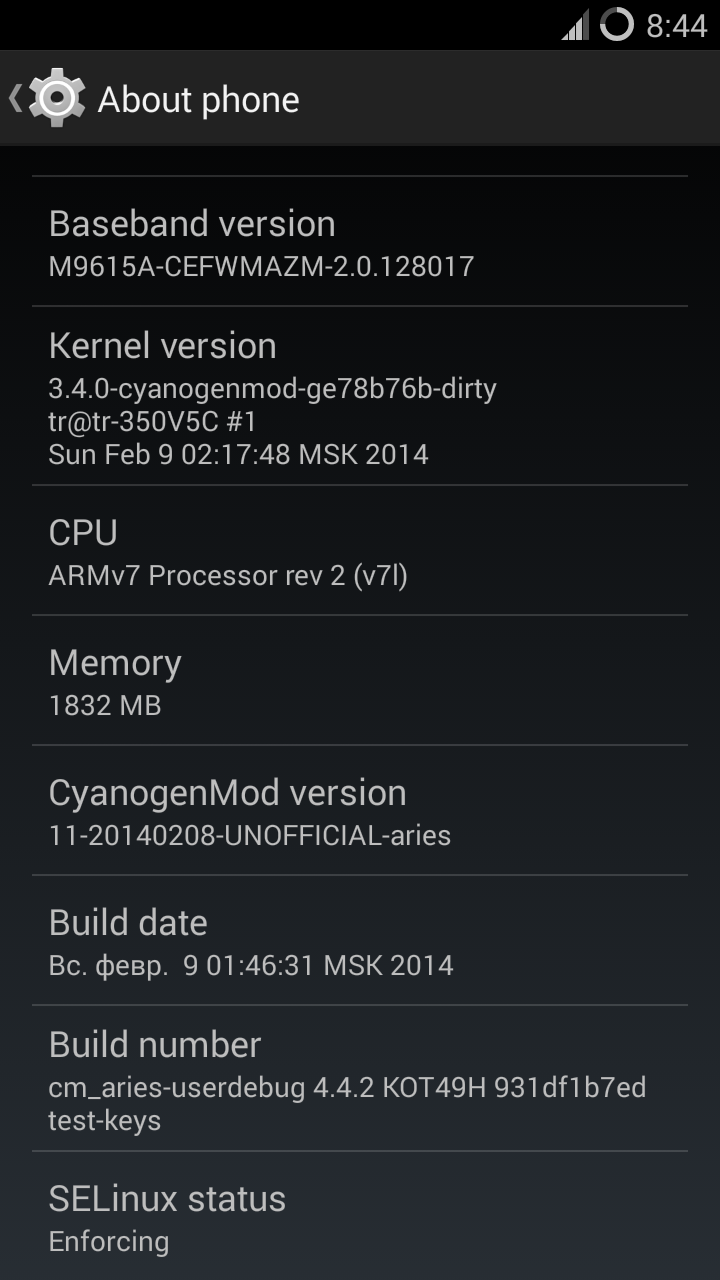Select the Build date heading

click(x=128, y=923)
